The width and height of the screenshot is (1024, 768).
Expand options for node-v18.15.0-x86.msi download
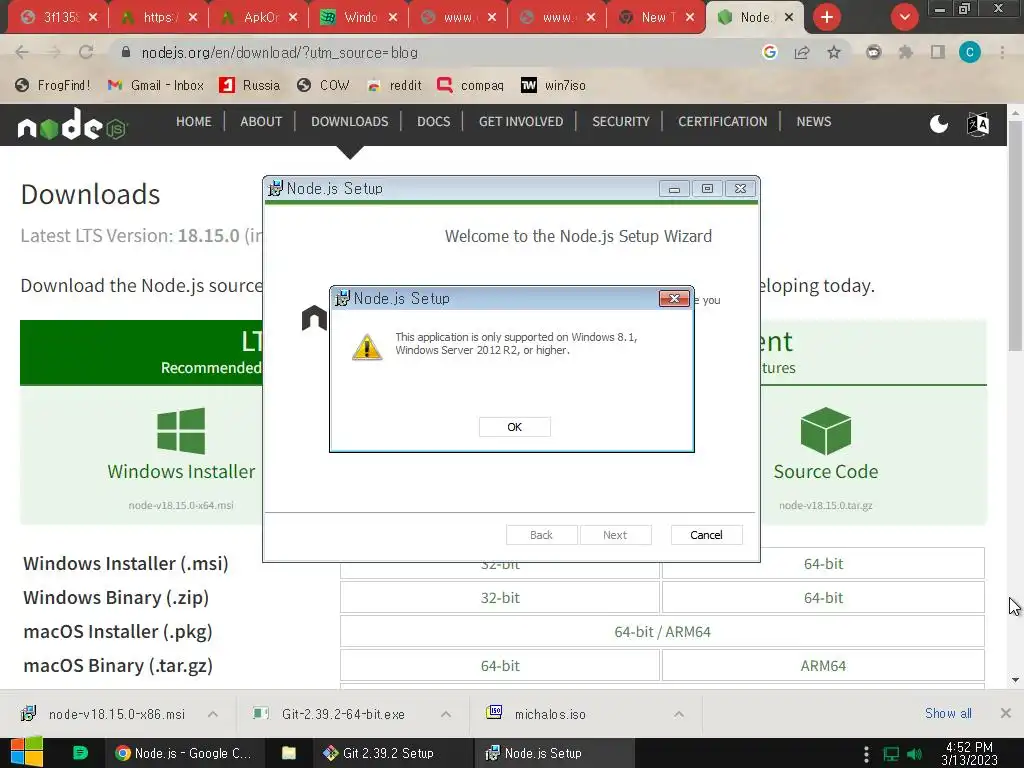[213, 714]
